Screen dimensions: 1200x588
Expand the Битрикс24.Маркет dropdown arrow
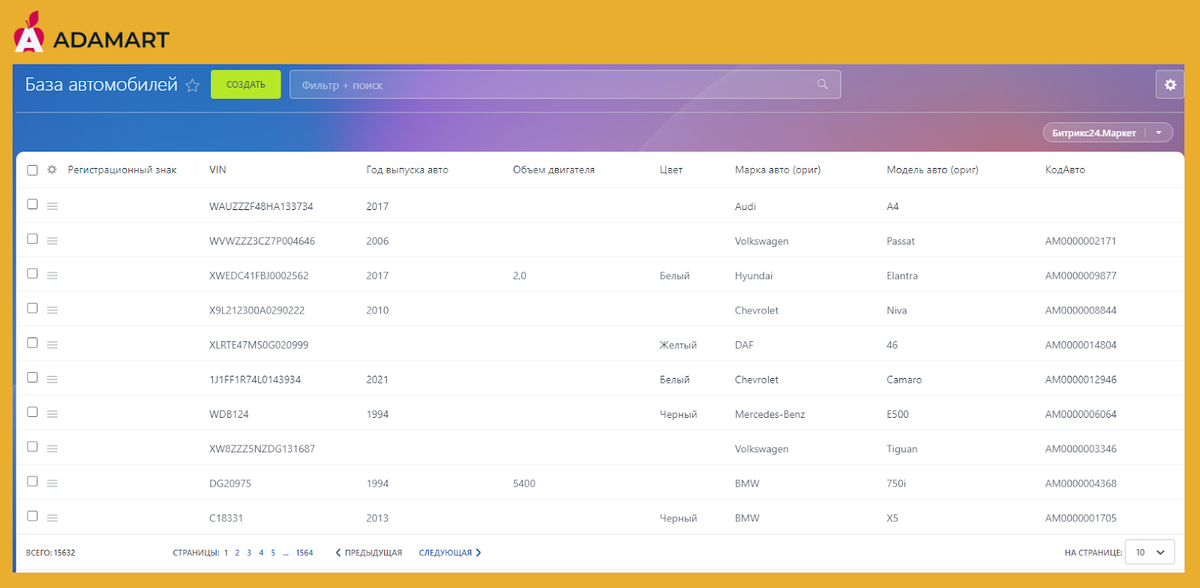(x=1159, y=133)
